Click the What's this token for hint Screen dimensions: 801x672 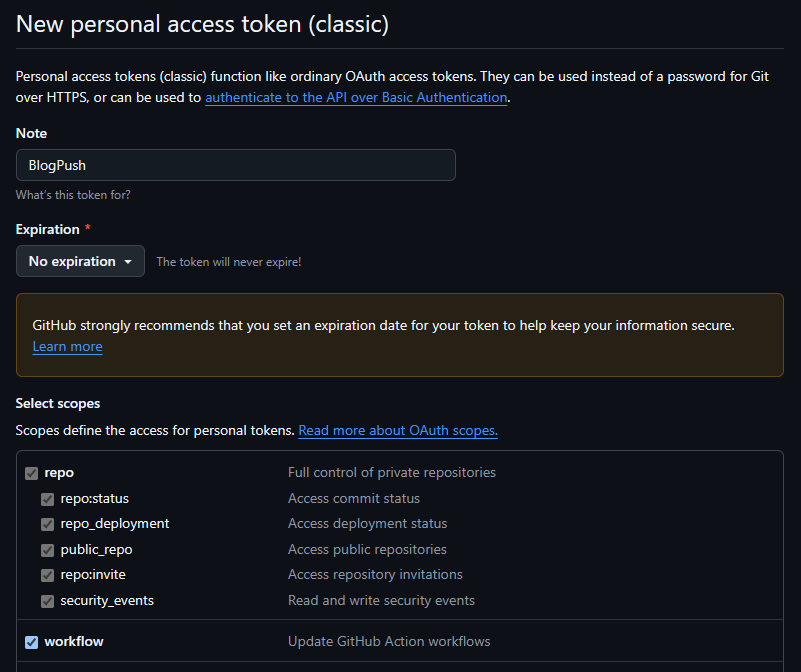(x=73, y=195)
